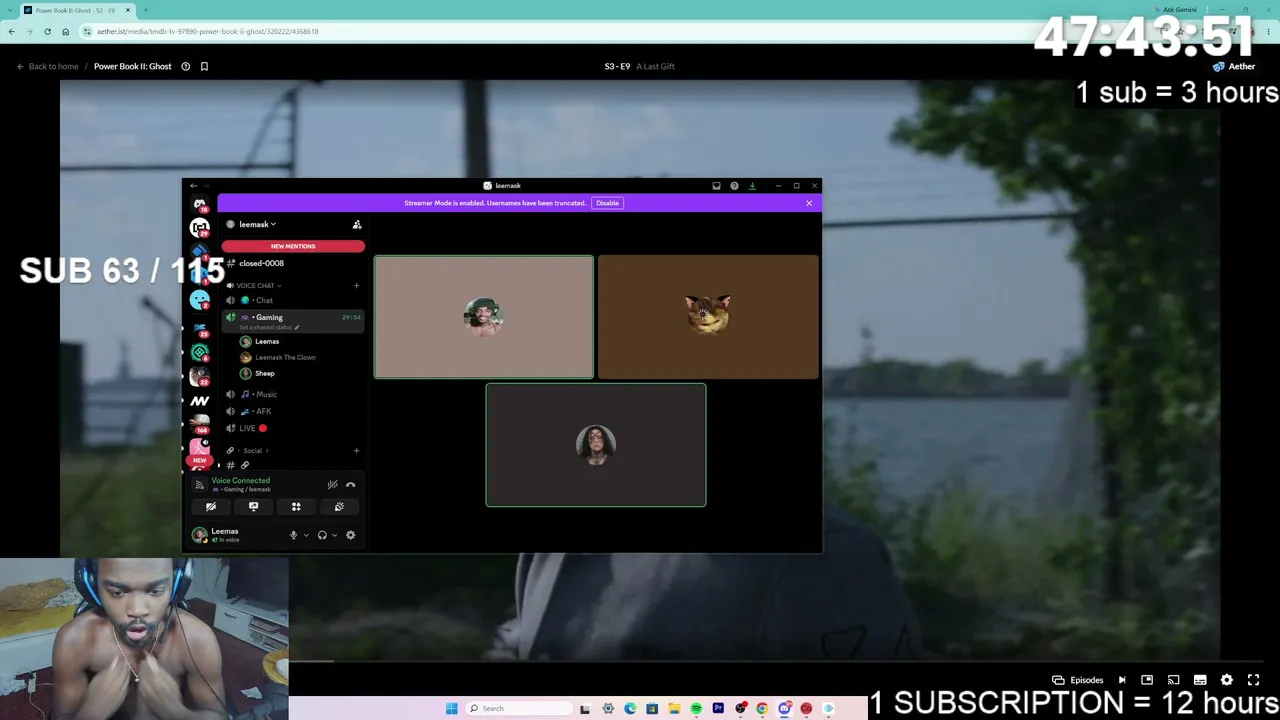Image resolution: width=1280 pixels, height=720 pixels.
Task: Enter fullscreen in video player
Action: pos(1253,680)
